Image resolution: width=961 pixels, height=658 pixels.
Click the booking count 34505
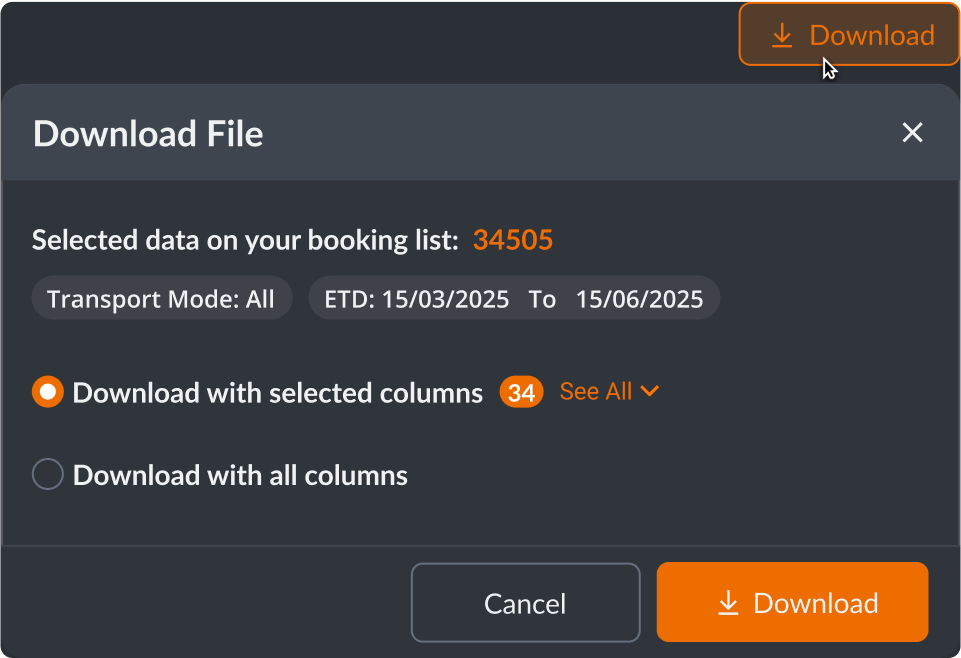point(513,240)
